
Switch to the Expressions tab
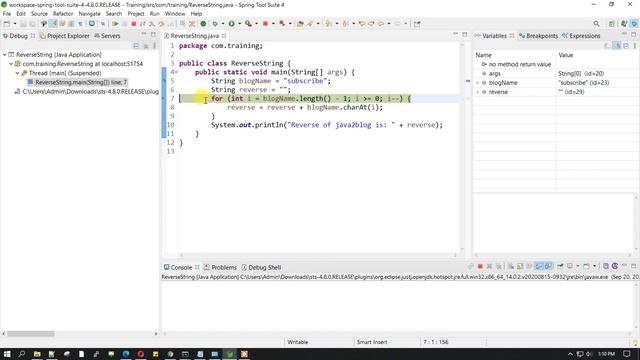point(581,36)
